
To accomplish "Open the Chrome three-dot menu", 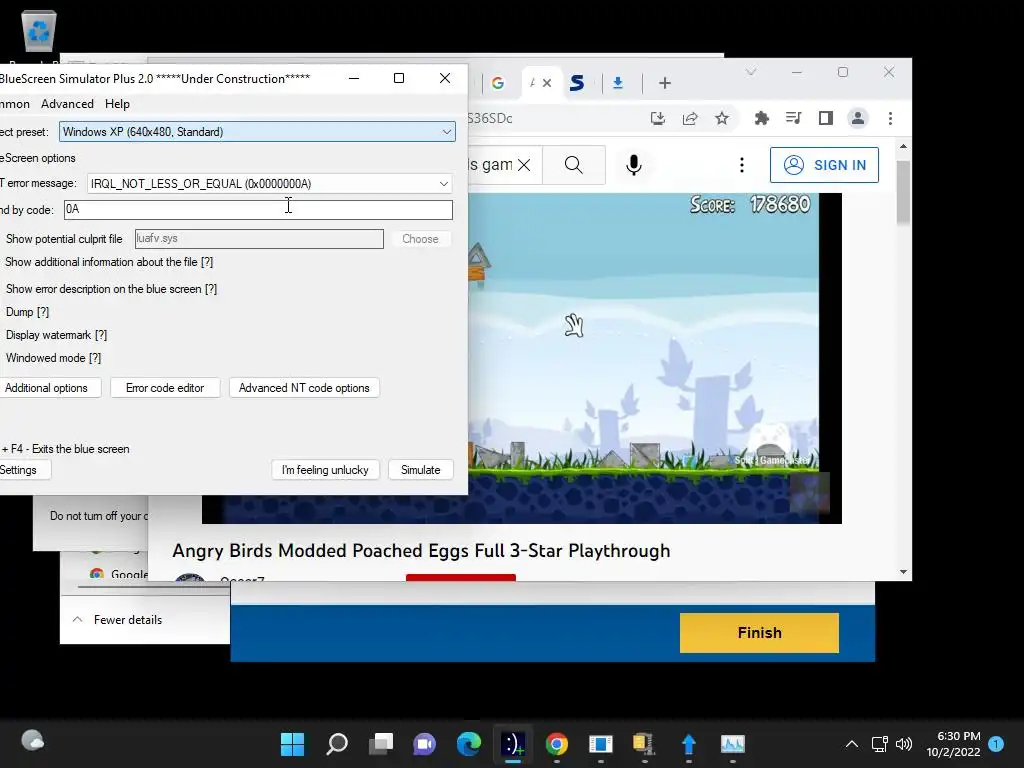I will coord(890,118).
